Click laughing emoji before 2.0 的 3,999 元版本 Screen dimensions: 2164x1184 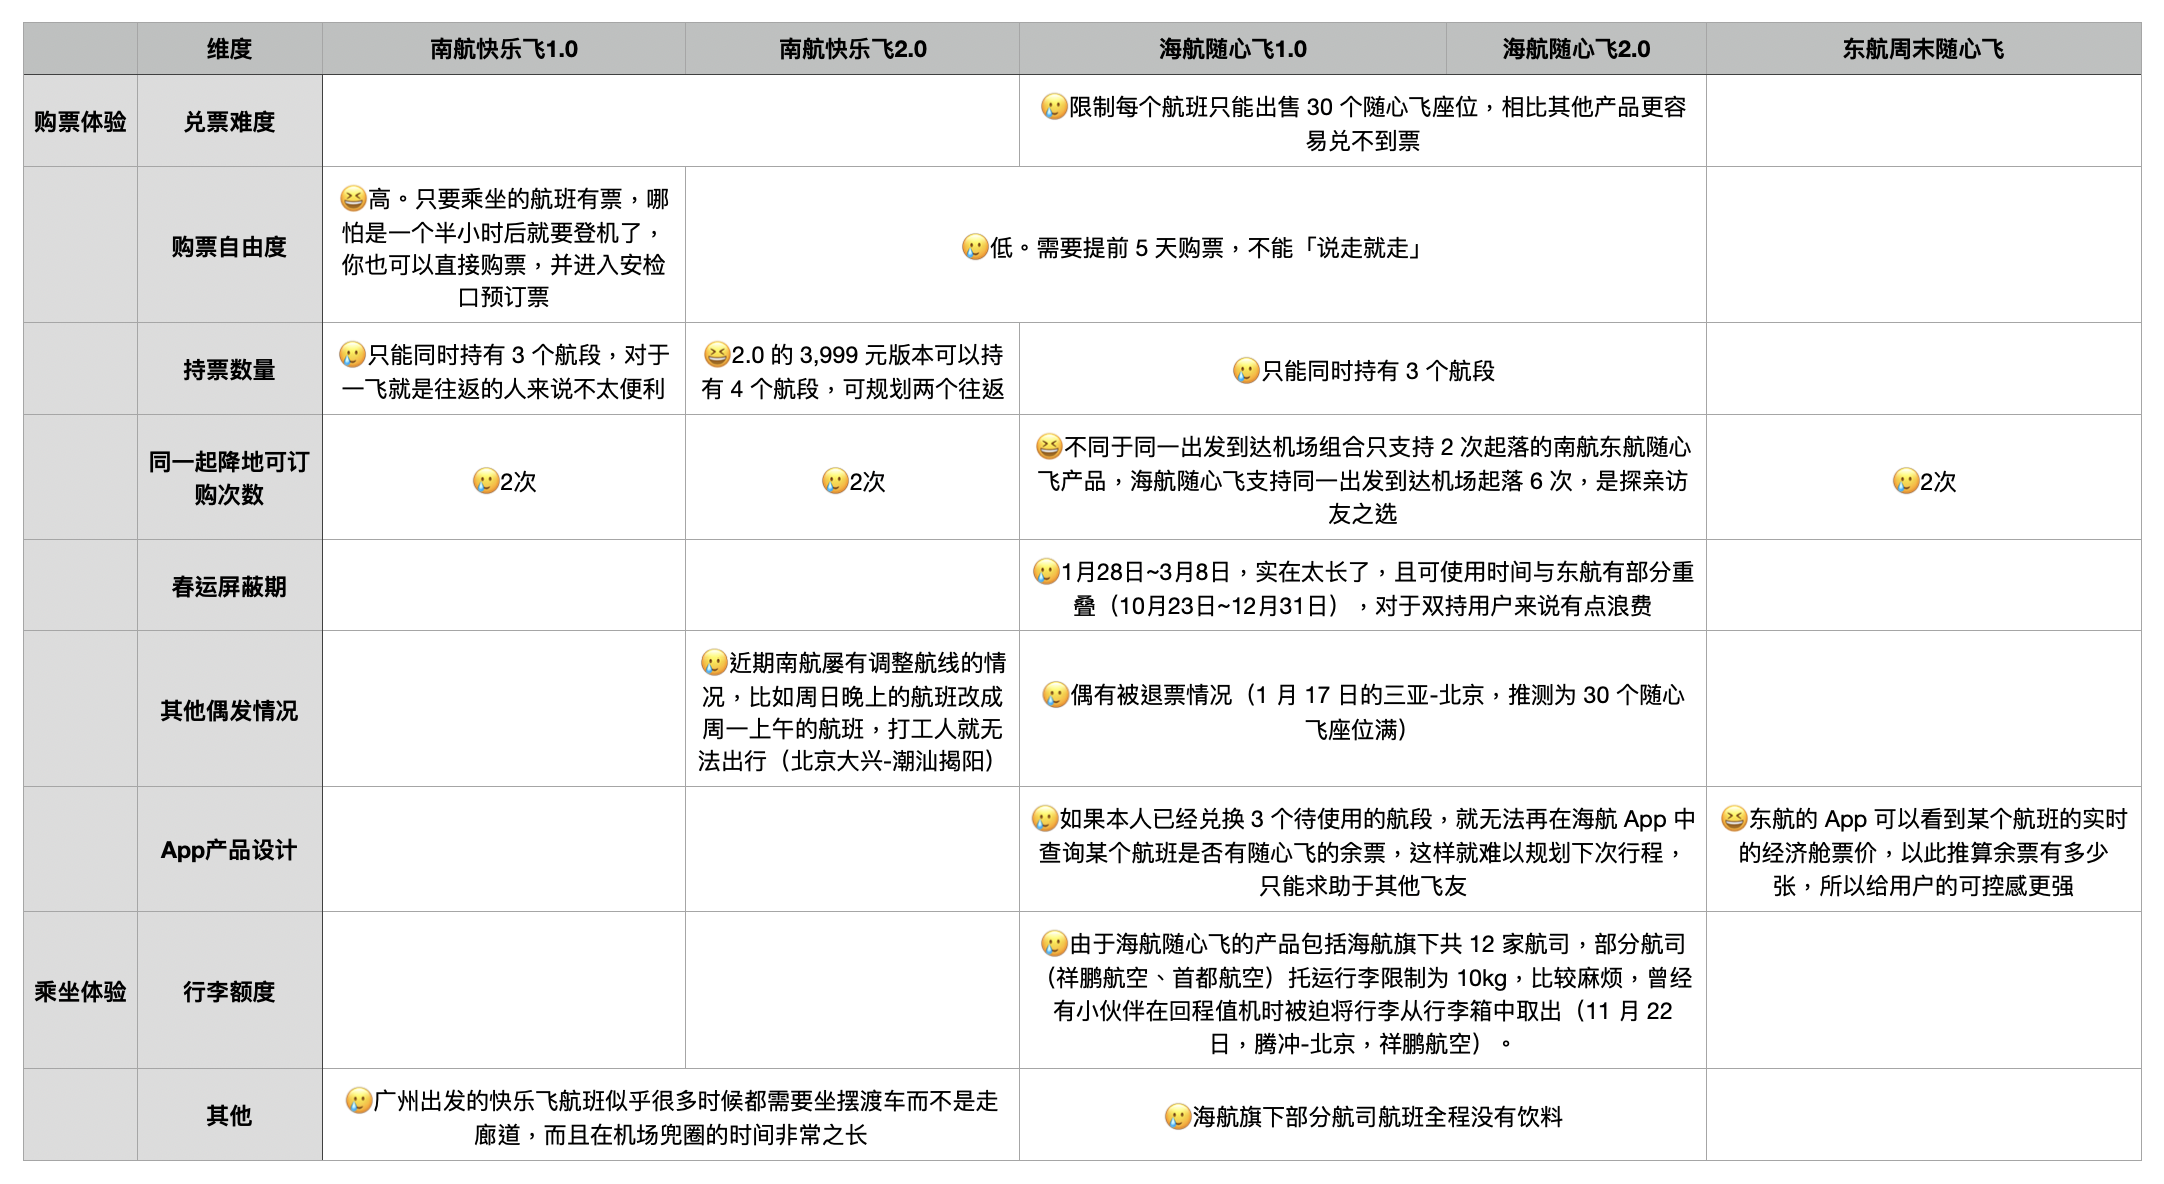click(716, 355)
